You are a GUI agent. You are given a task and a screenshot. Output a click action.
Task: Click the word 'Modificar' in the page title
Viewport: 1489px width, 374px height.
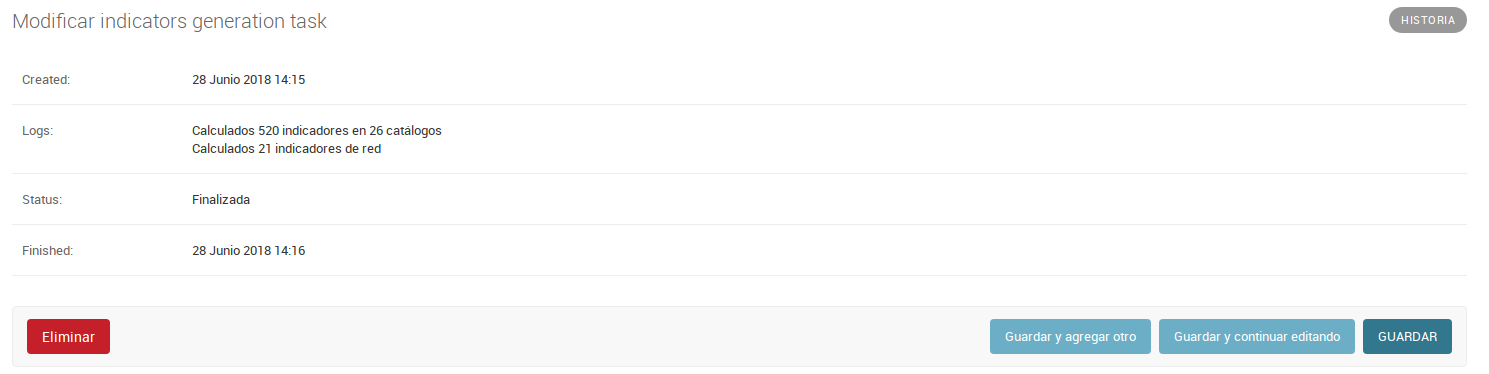[54, 20]
